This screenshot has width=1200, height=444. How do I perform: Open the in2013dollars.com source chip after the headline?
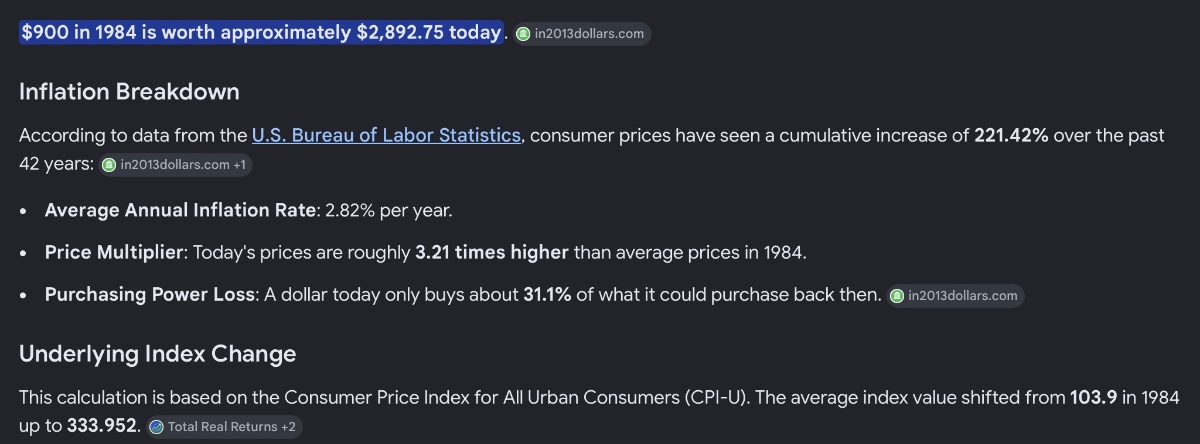582,34
